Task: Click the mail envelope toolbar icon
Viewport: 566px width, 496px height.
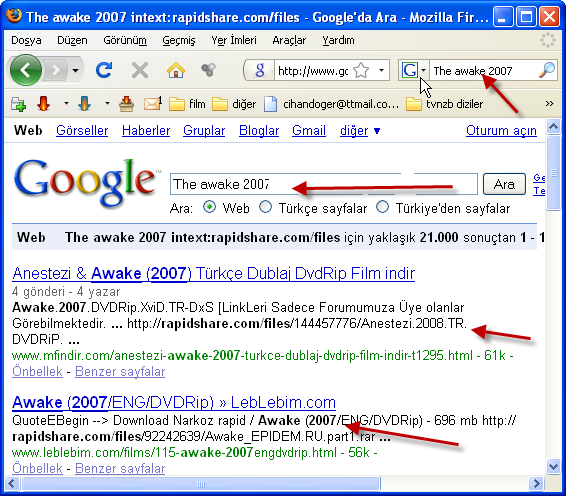Action: (x=152, y=104)
